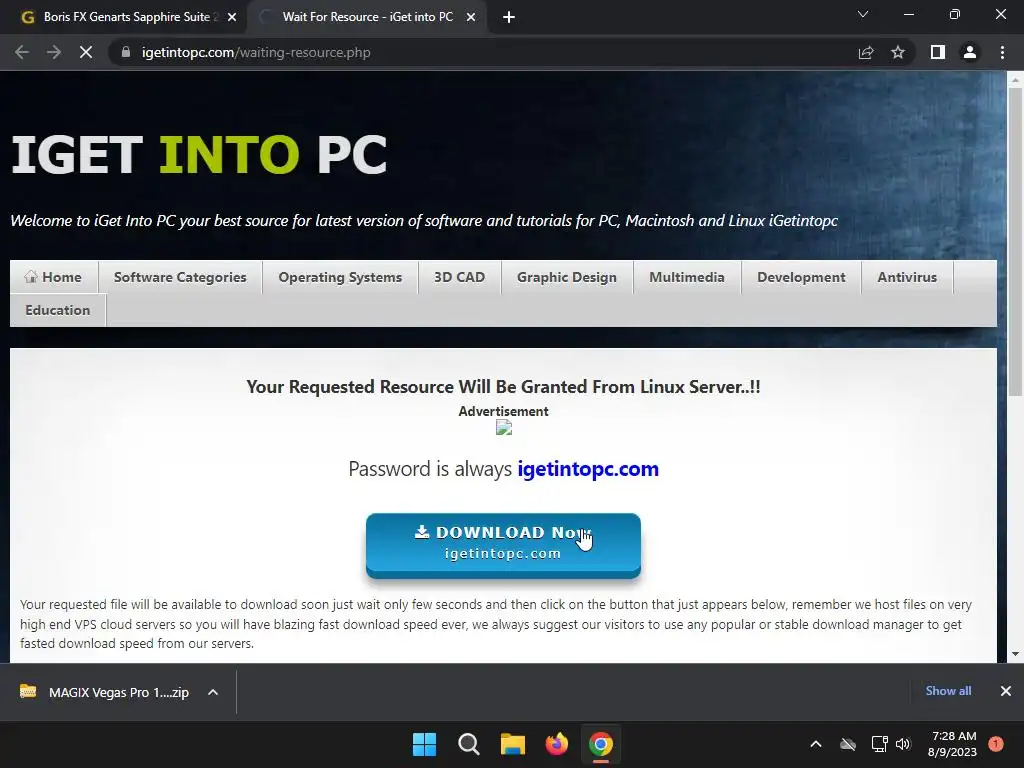Open the Education category

pyautogui.click(x=57, y=310)
